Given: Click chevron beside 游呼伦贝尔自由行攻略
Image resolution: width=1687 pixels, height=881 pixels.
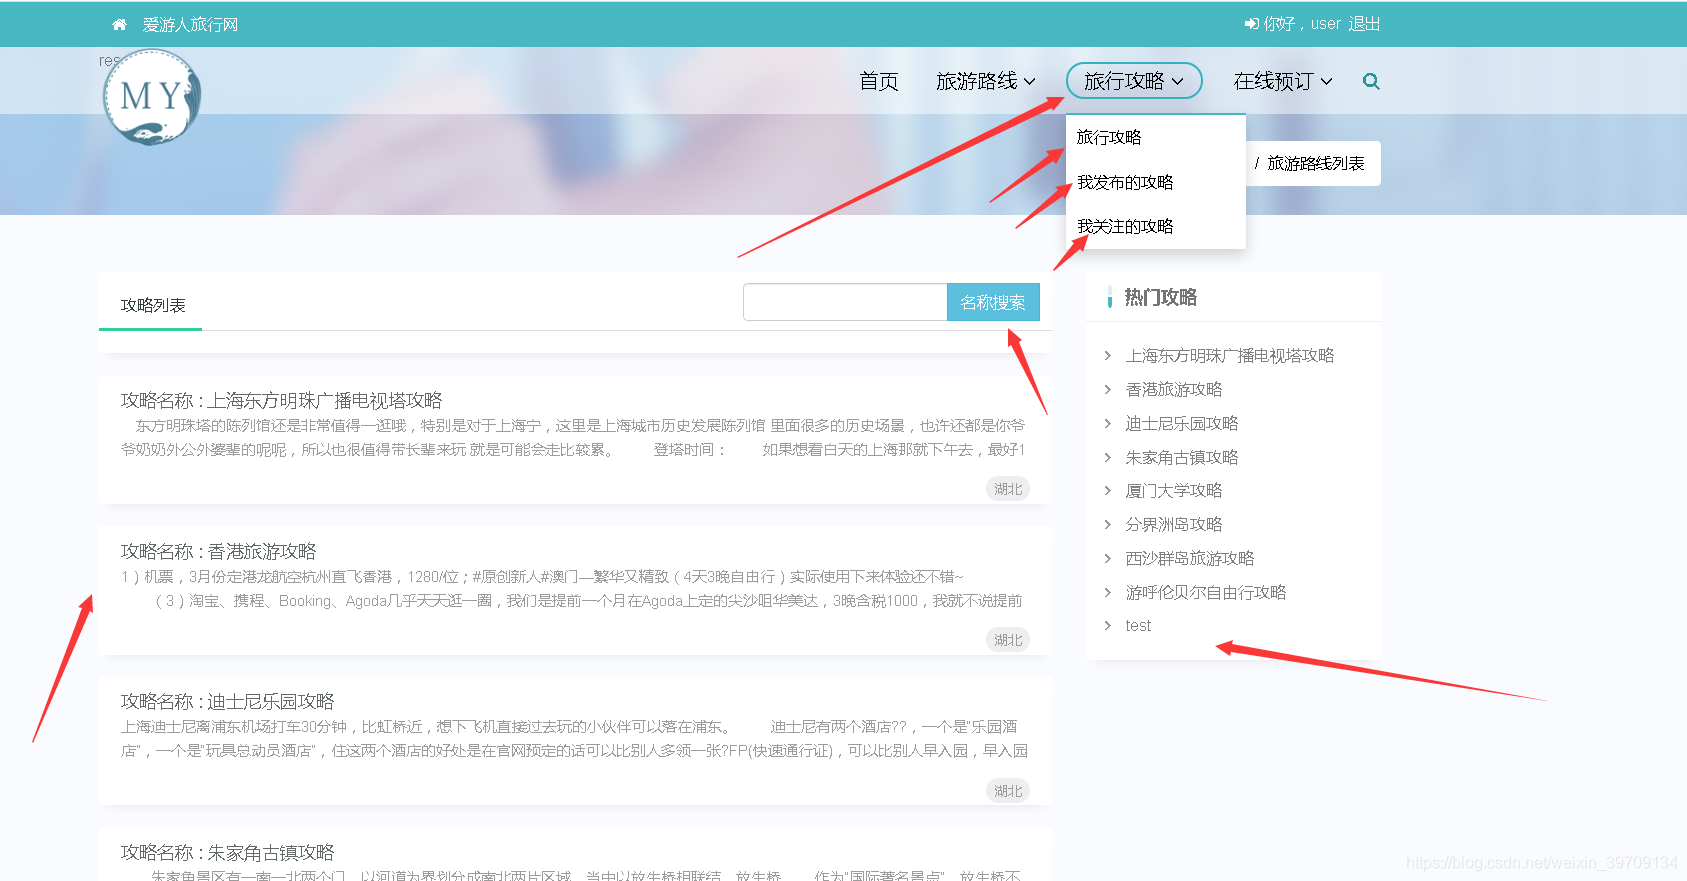Looking at the screenshot, I should click(x=1107, y=593).
